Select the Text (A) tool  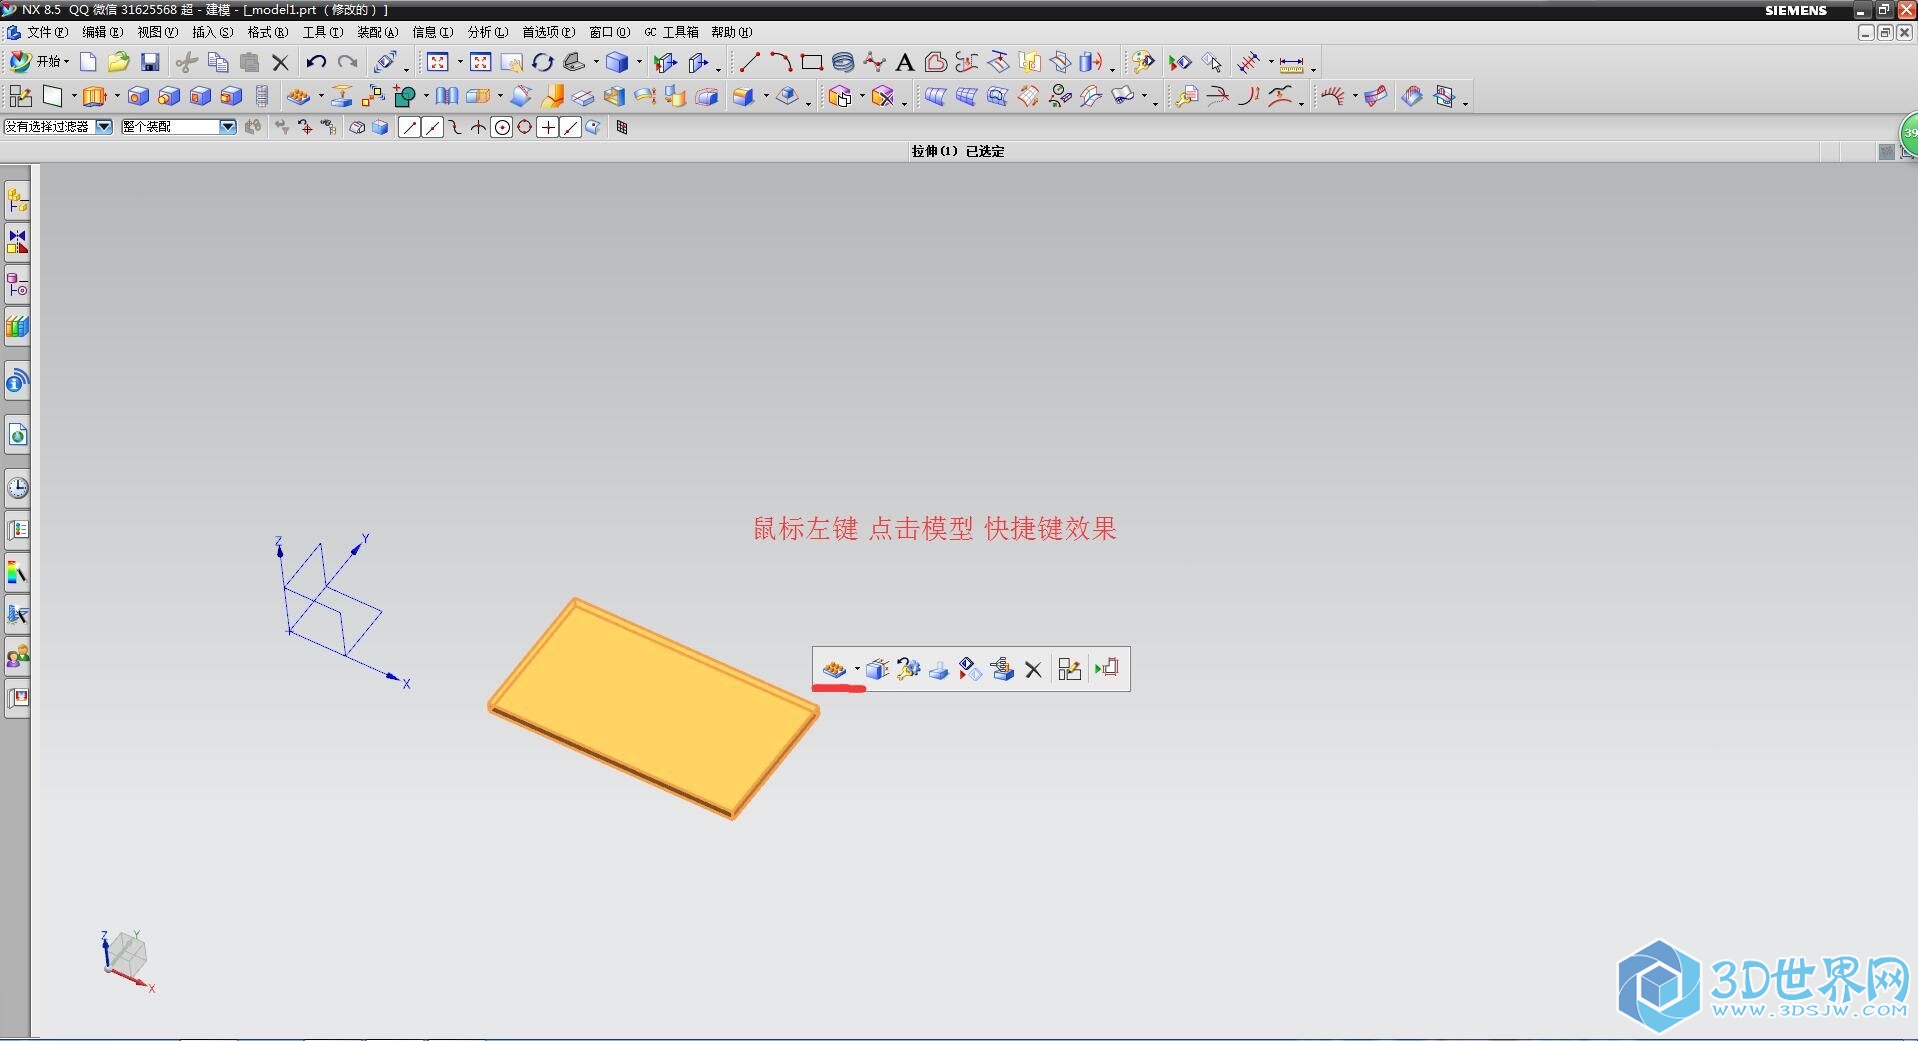(x=904, y=62)
